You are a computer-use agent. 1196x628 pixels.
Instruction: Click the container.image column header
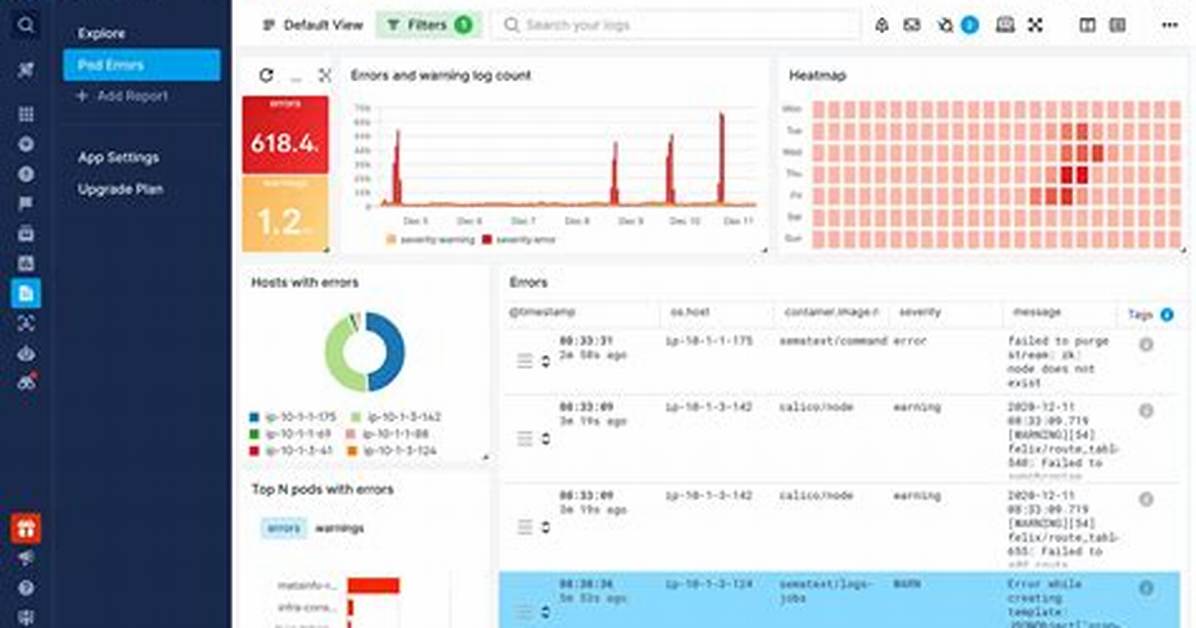[831, 312]
